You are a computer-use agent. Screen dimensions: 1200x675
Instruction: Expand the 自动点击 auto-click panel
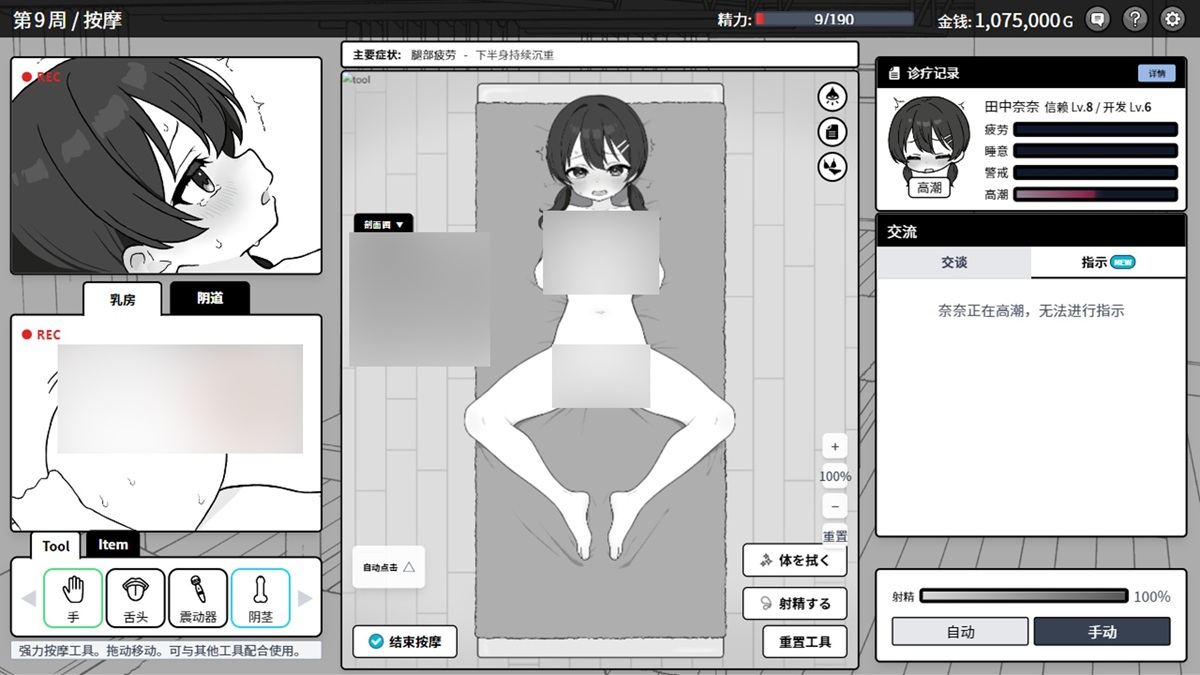[x=387, y=566]
